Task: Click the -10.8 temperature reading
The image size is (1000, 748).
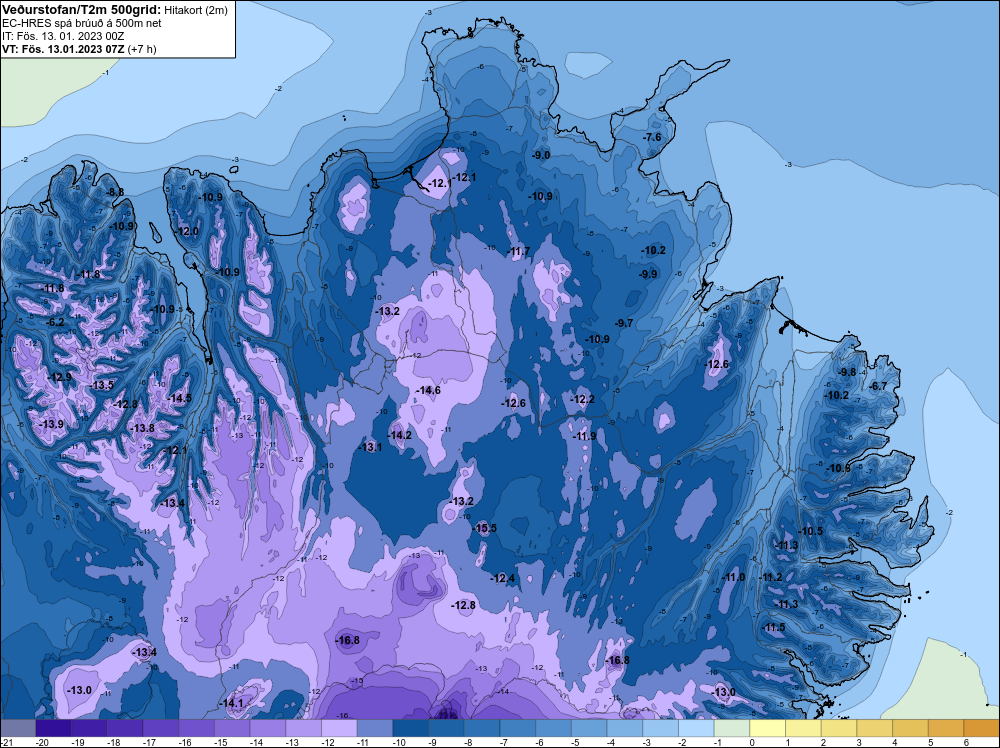Action: point(839,468)
